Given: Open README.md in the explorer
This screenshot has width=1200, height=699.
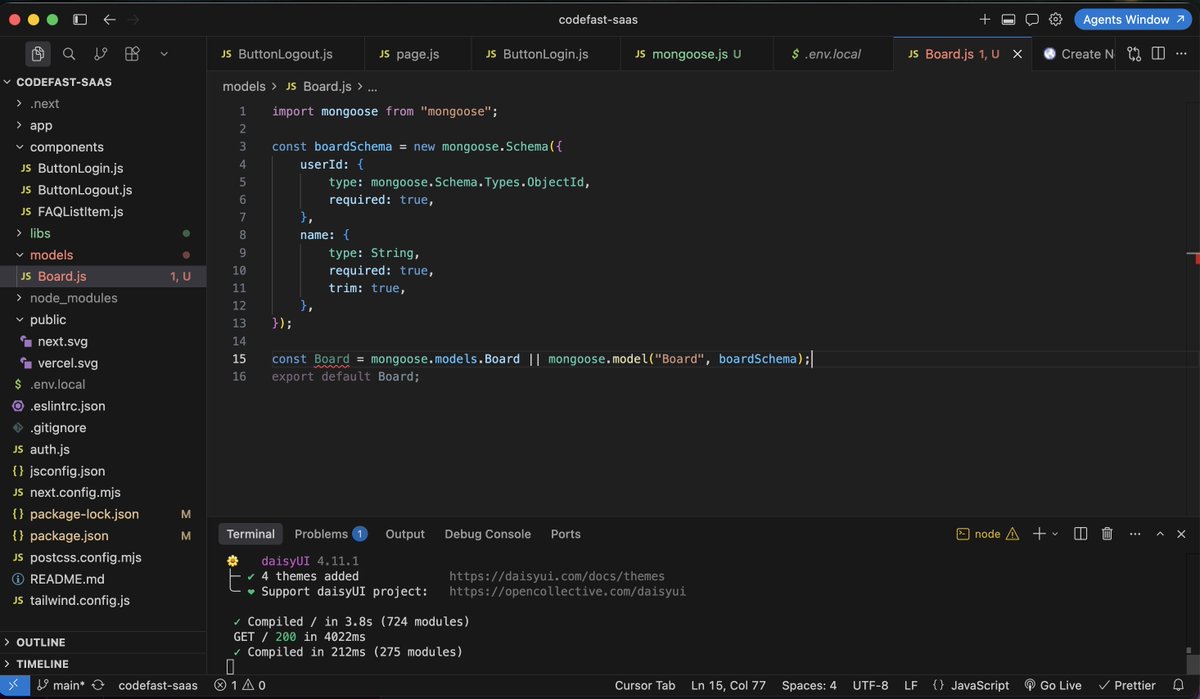Looking at the screenshot, I should 103,579.
